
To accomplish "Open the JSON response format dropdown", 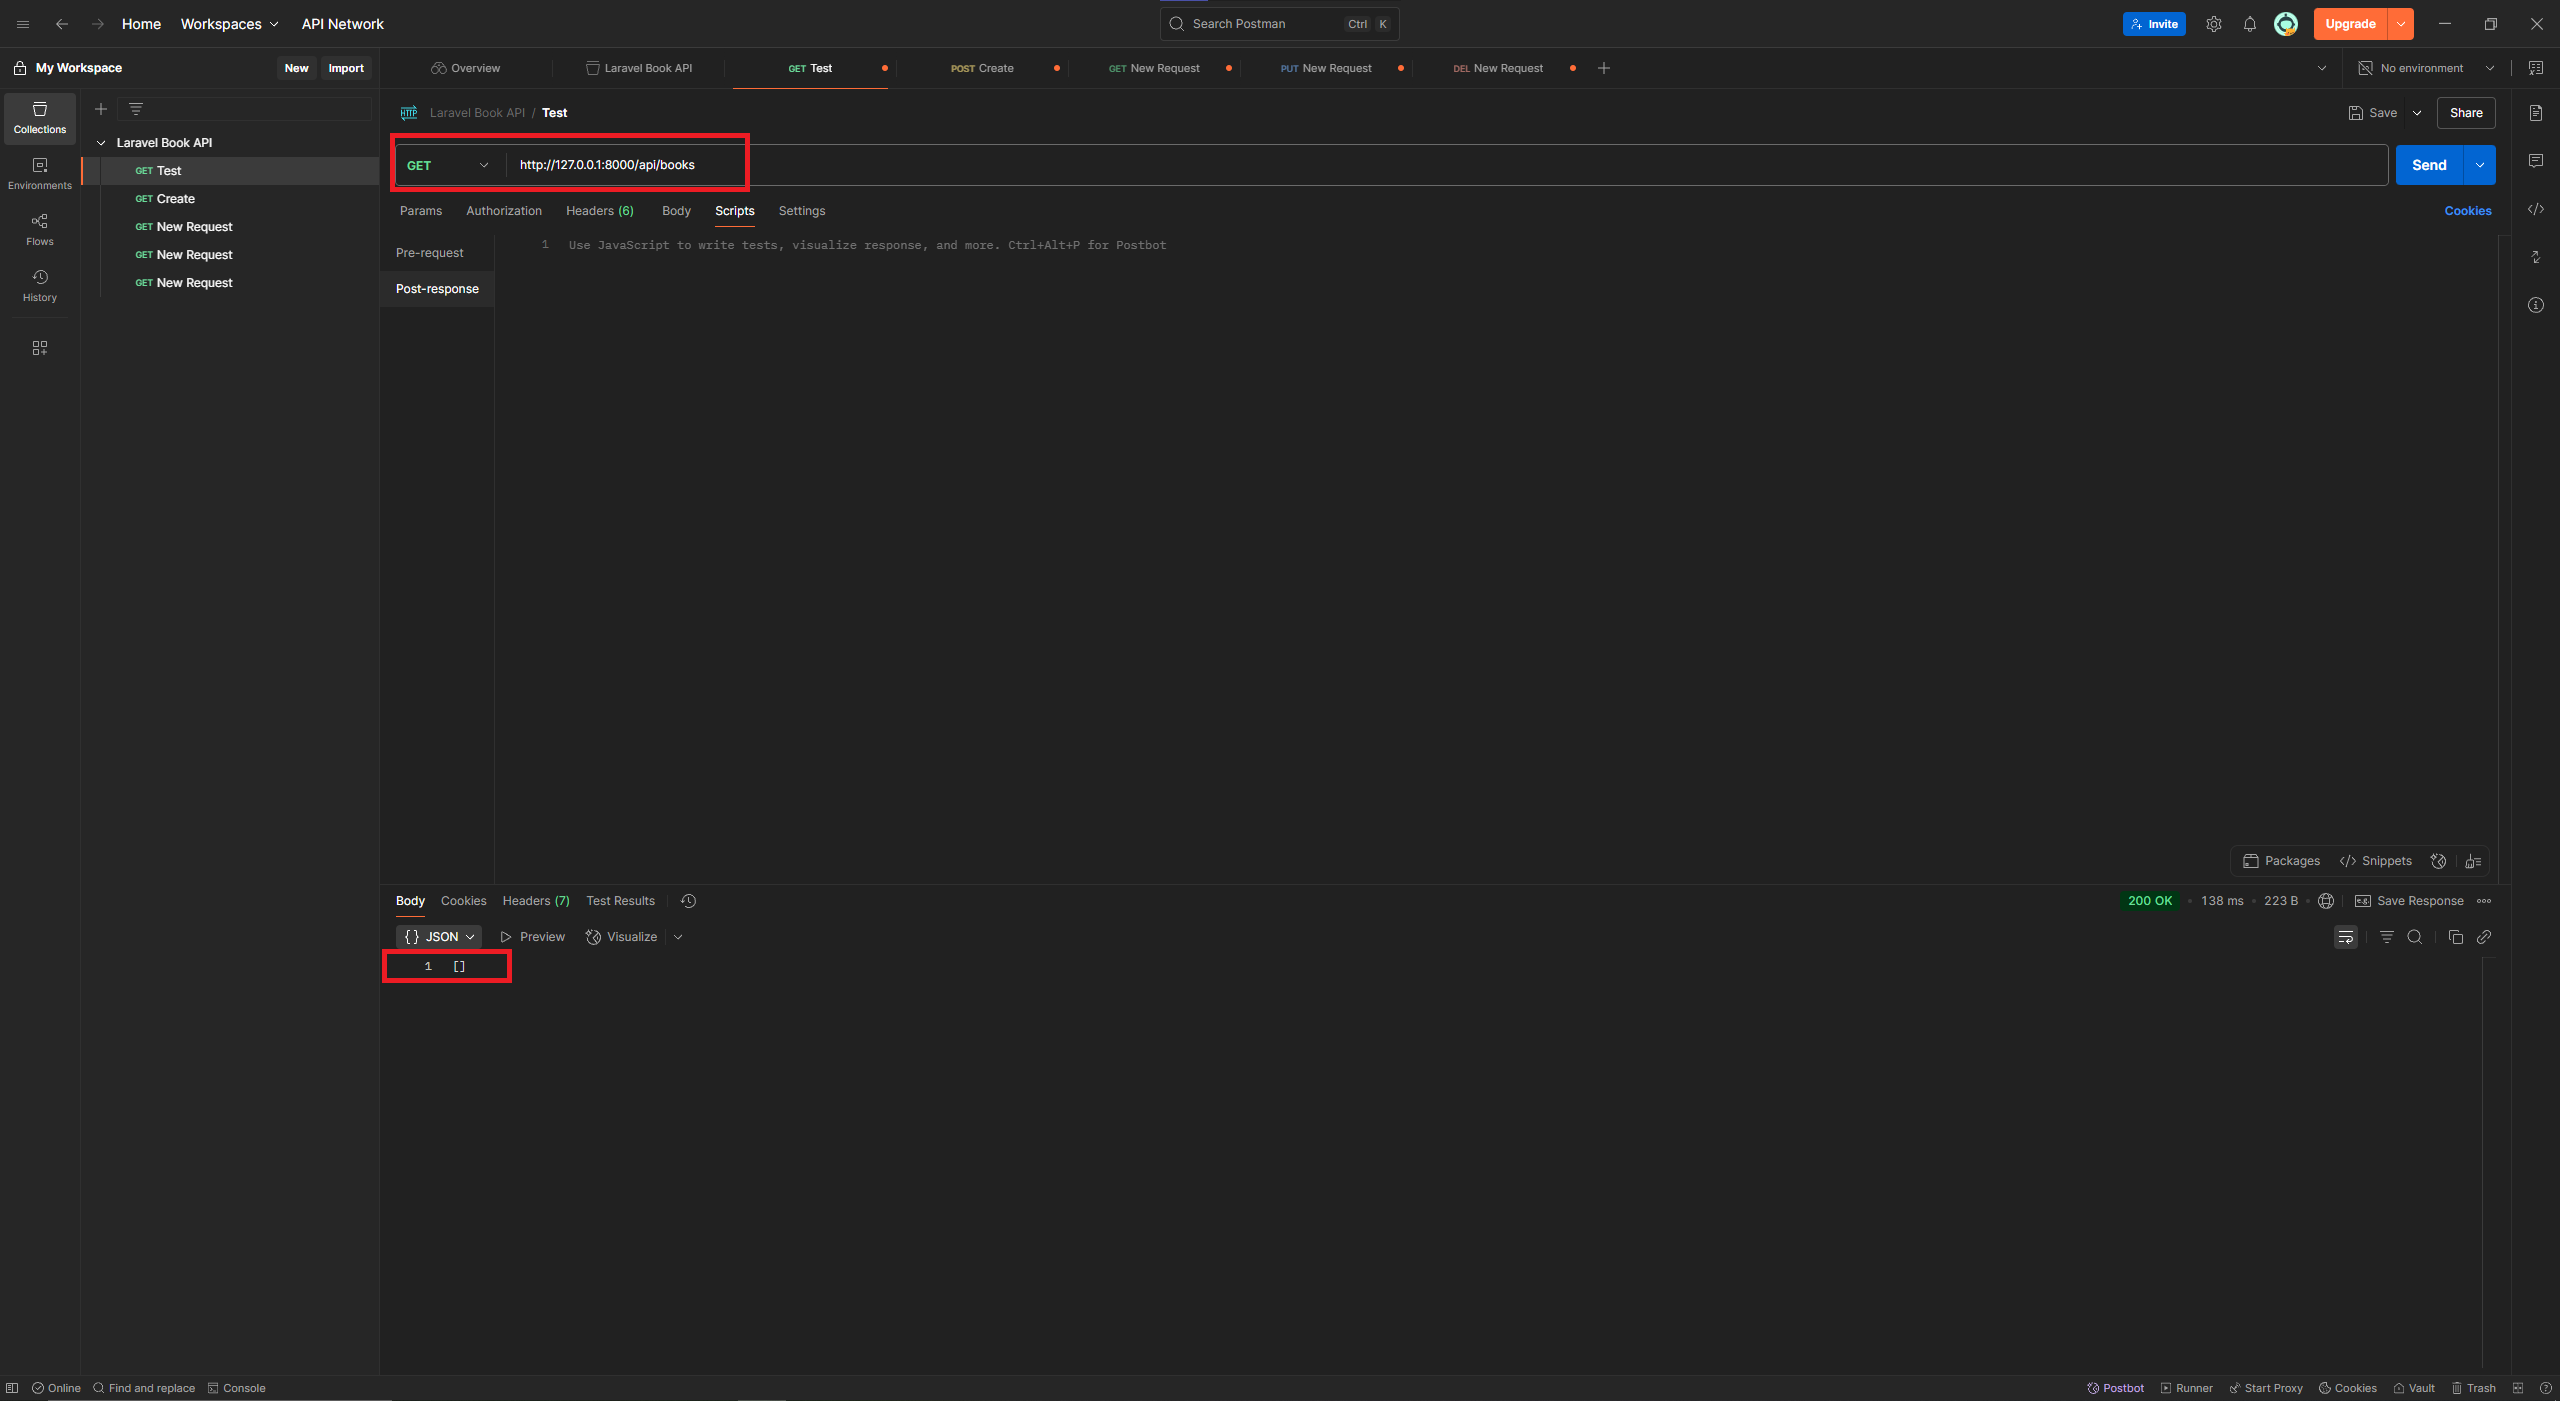I will (438, 936).
